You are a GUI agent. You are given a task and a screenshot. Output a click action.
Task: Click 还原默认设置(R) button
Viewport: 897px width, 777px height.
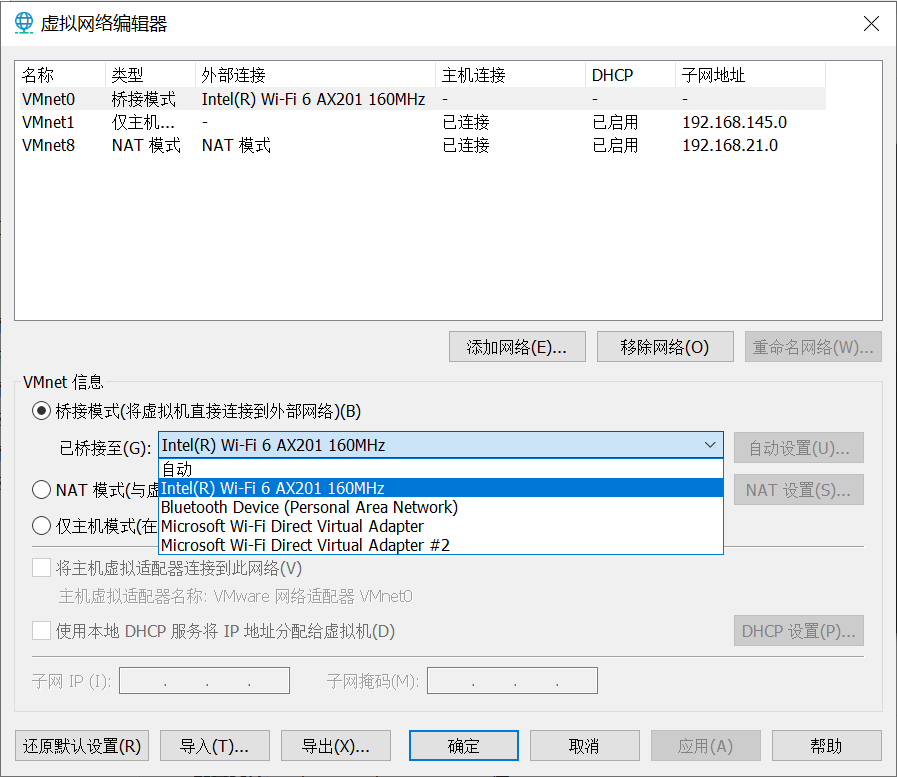pos(82,746)
